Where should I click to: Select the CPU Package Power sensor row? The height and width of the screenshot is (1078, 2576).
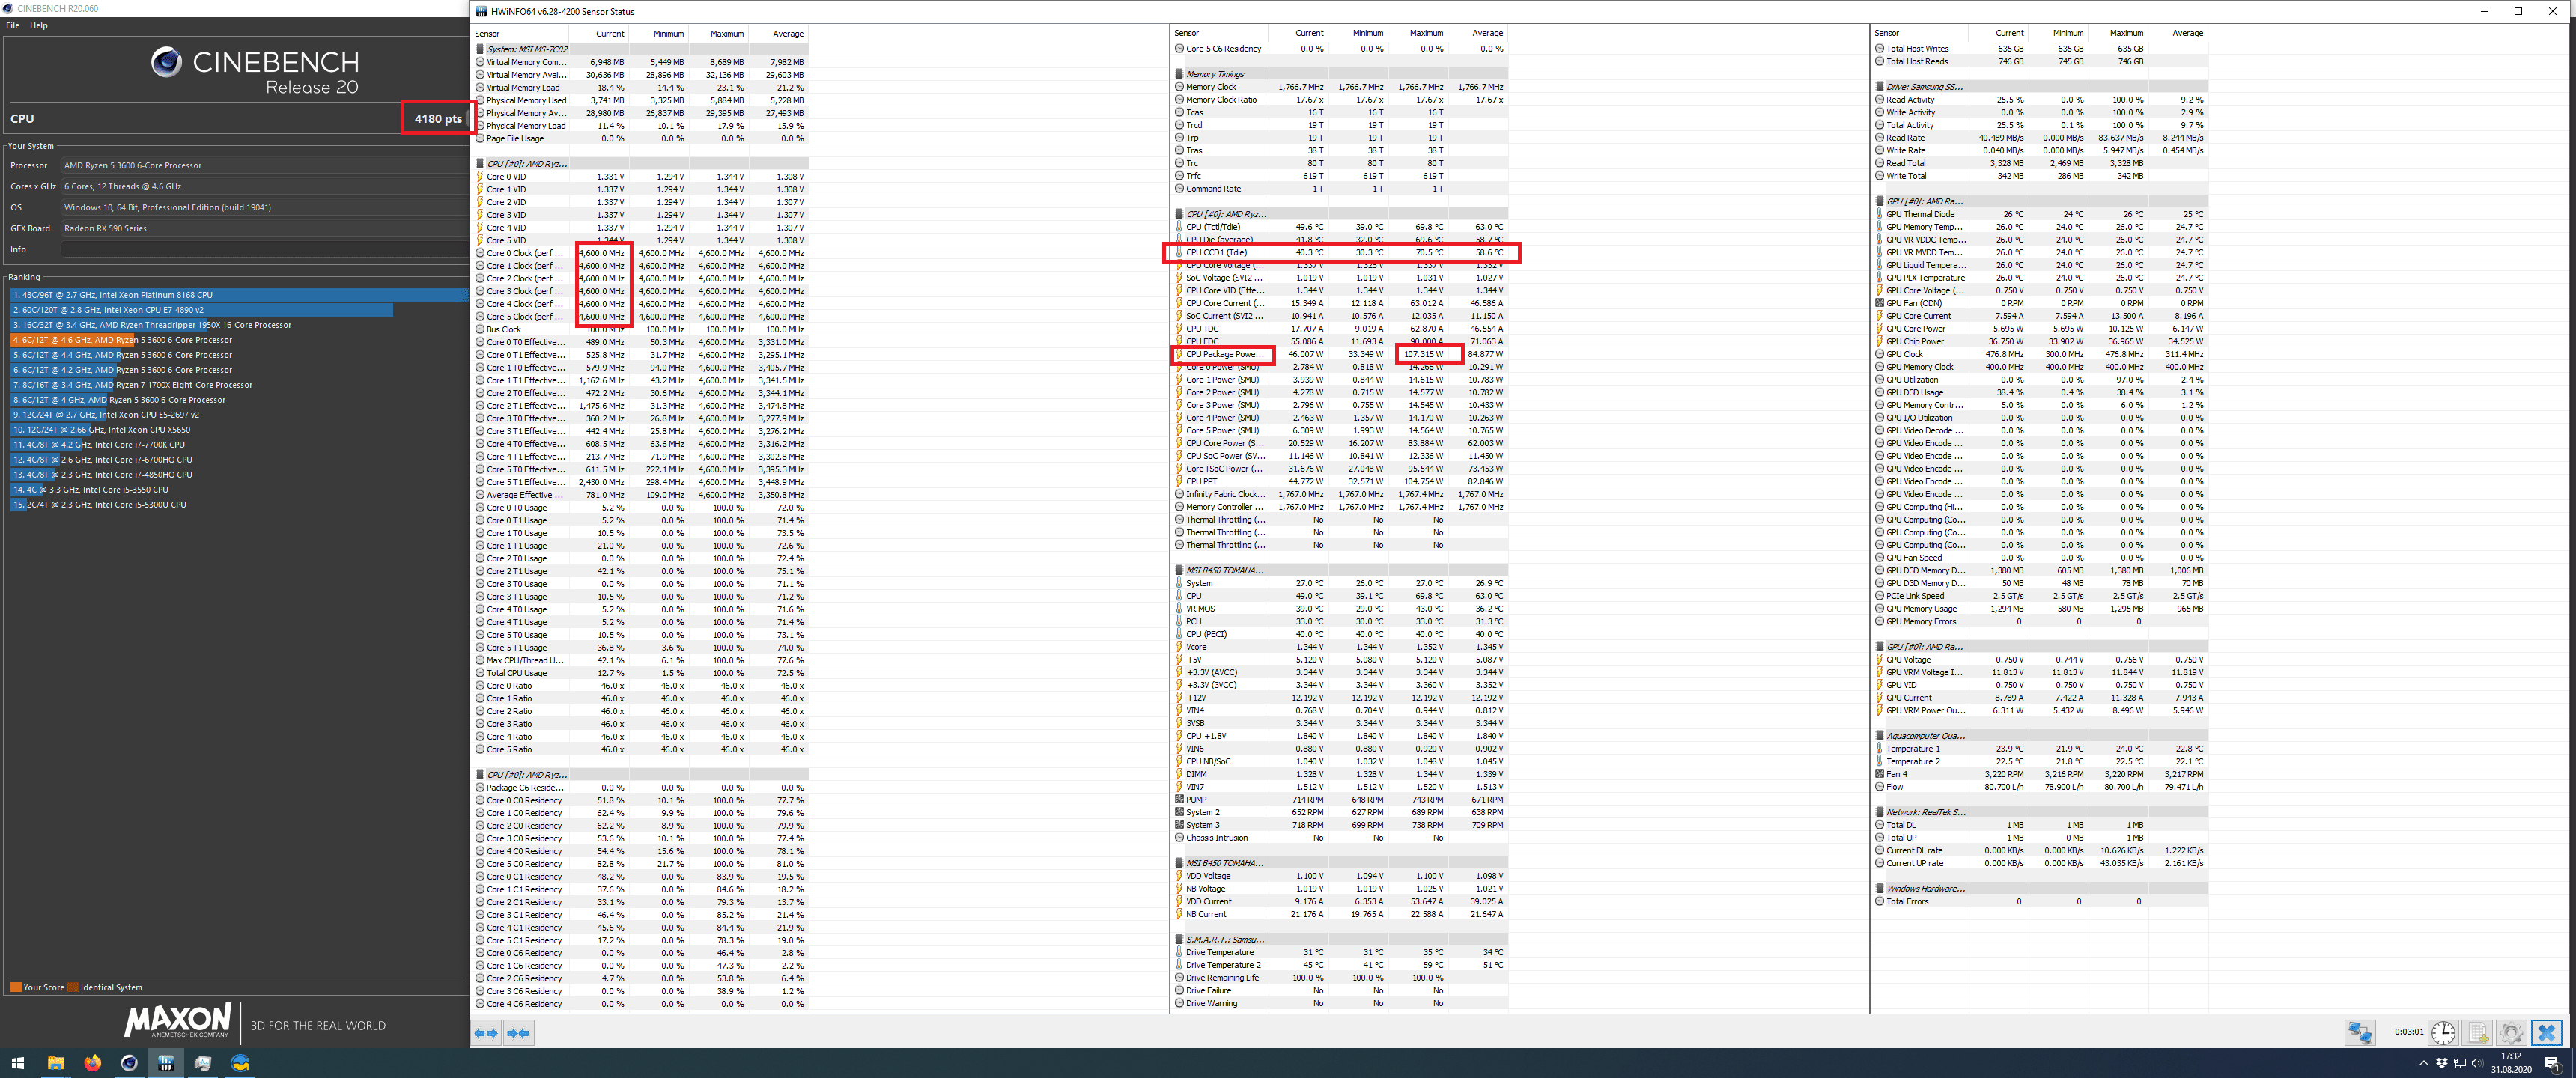[x=1224, y=354]
